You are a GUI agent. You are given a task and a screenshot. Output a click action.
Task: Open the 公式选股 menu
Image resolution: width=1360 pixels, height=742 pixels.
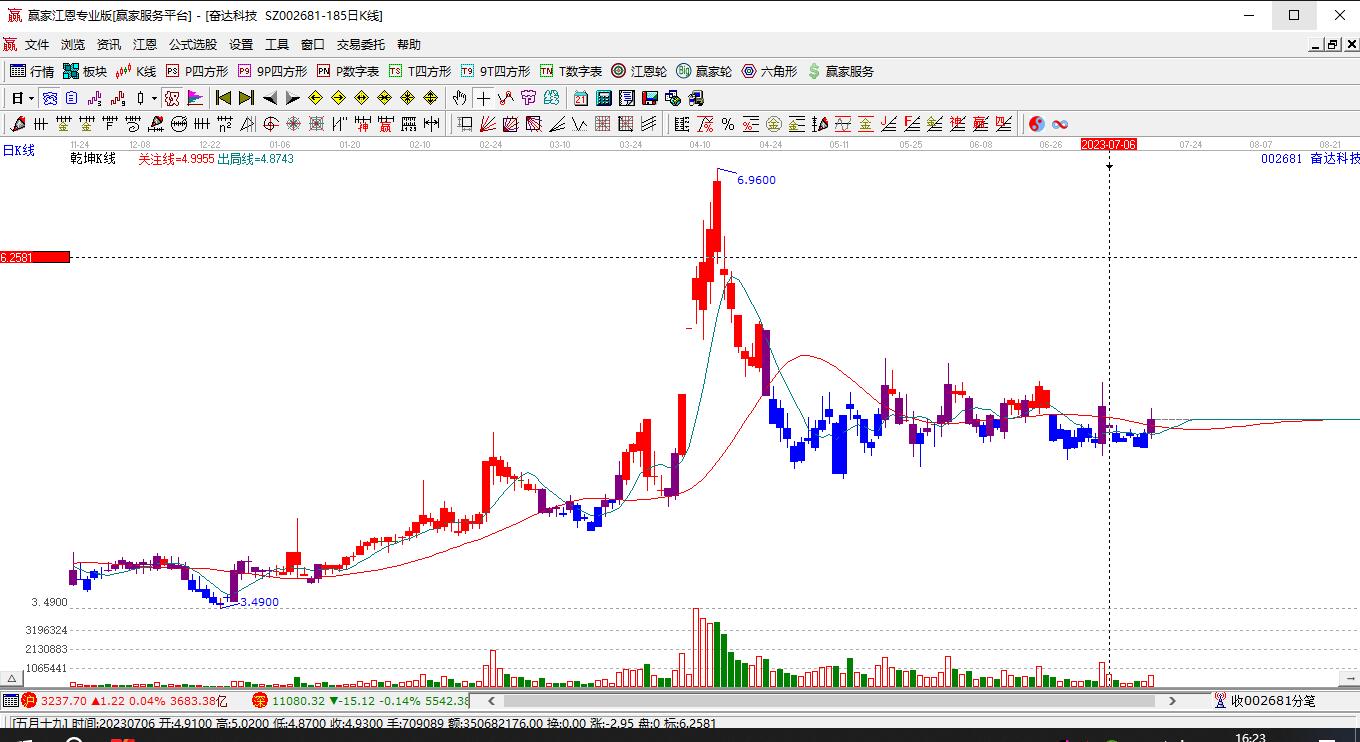coord(193,45)
